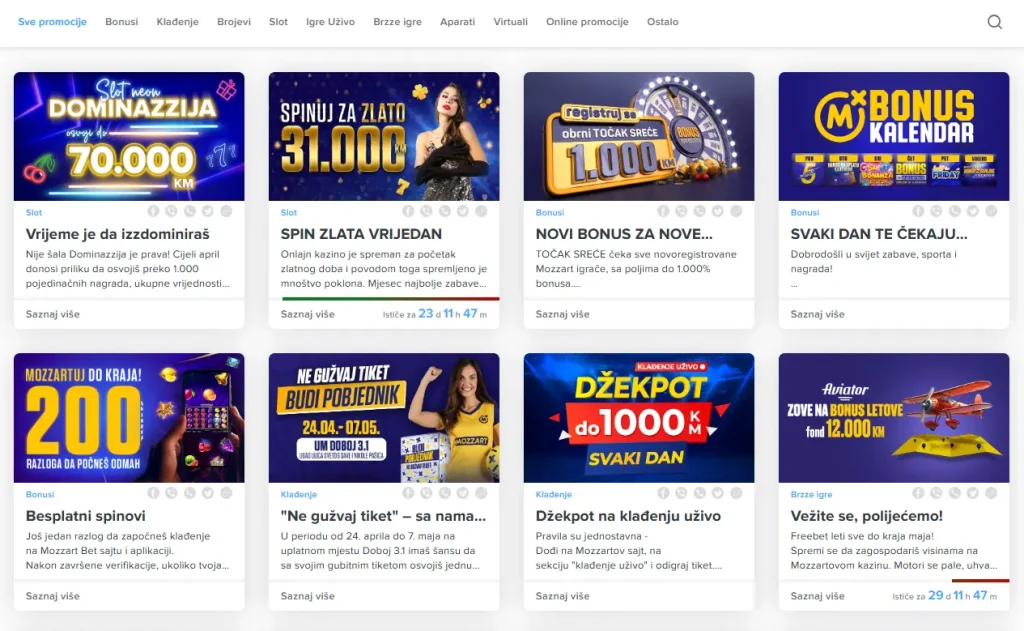The image size is (1024, 631).
Task: Click the 'Džekpot na klađenju uživo' heading
Action: point(628,516)
